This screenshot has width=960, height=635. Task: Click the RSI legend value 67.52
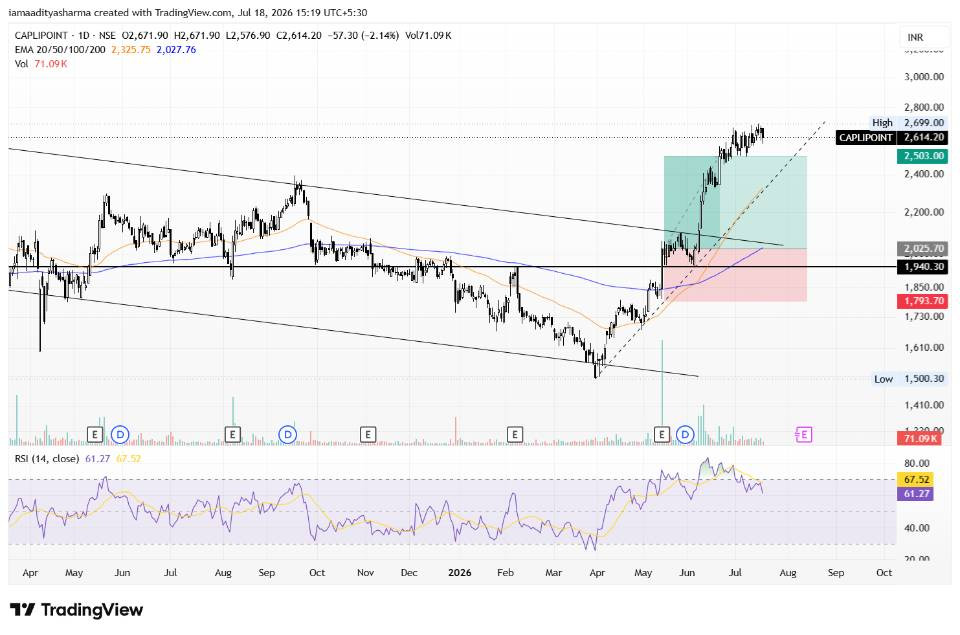click(129, 459)
